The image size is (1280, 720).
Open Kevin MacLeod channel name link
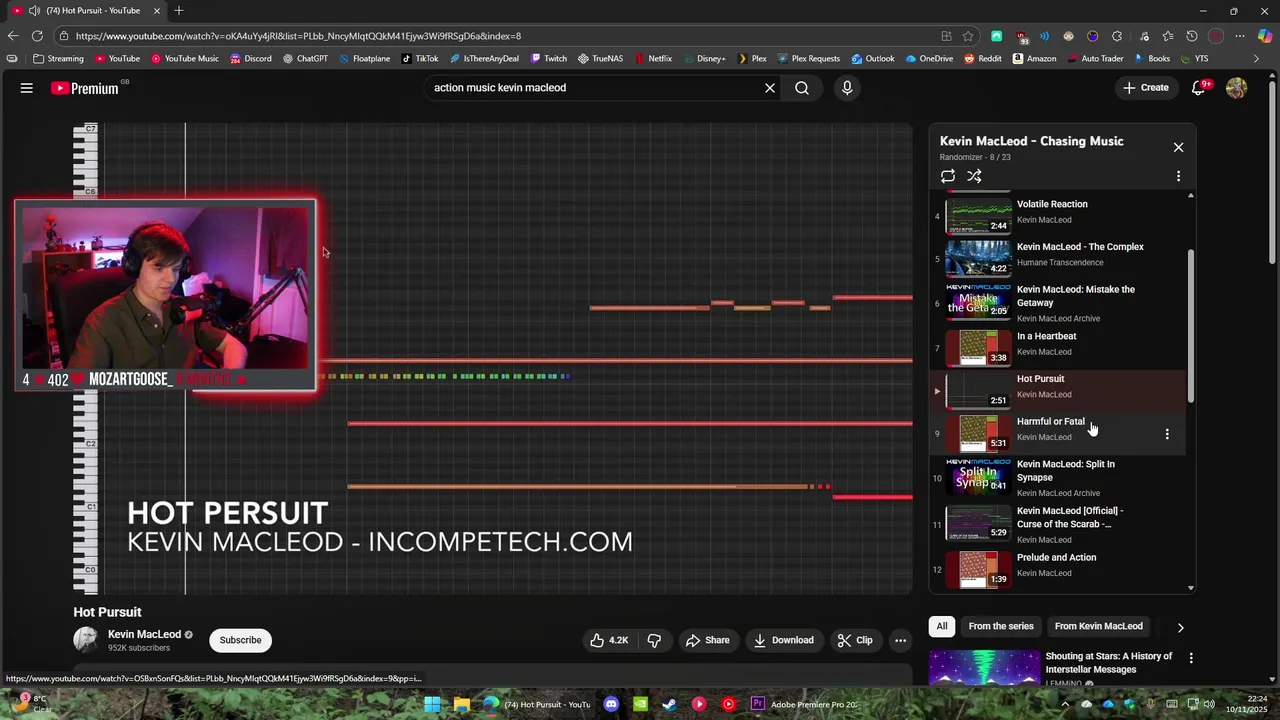click(x=144, y=634)
